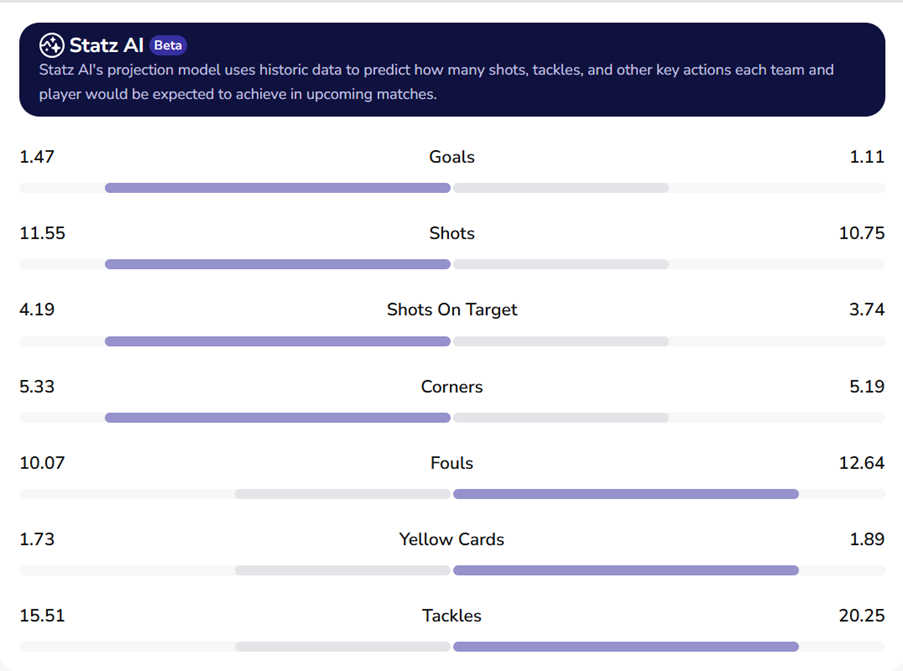Click the 1.47 goals projection value
This screenshot has height=671, width=903.
[37, 157]
